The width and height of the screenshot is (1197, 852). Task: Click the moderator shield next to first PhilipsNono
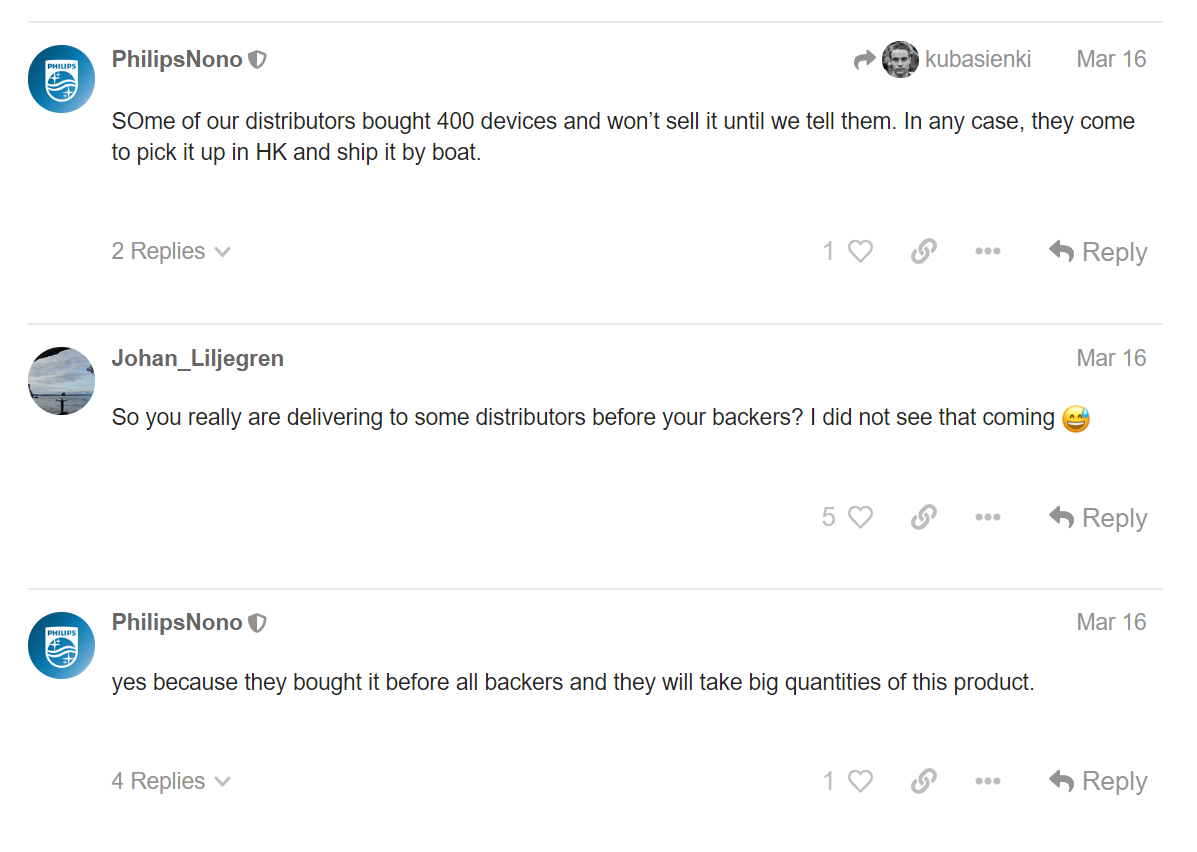[x=258, y=60]
